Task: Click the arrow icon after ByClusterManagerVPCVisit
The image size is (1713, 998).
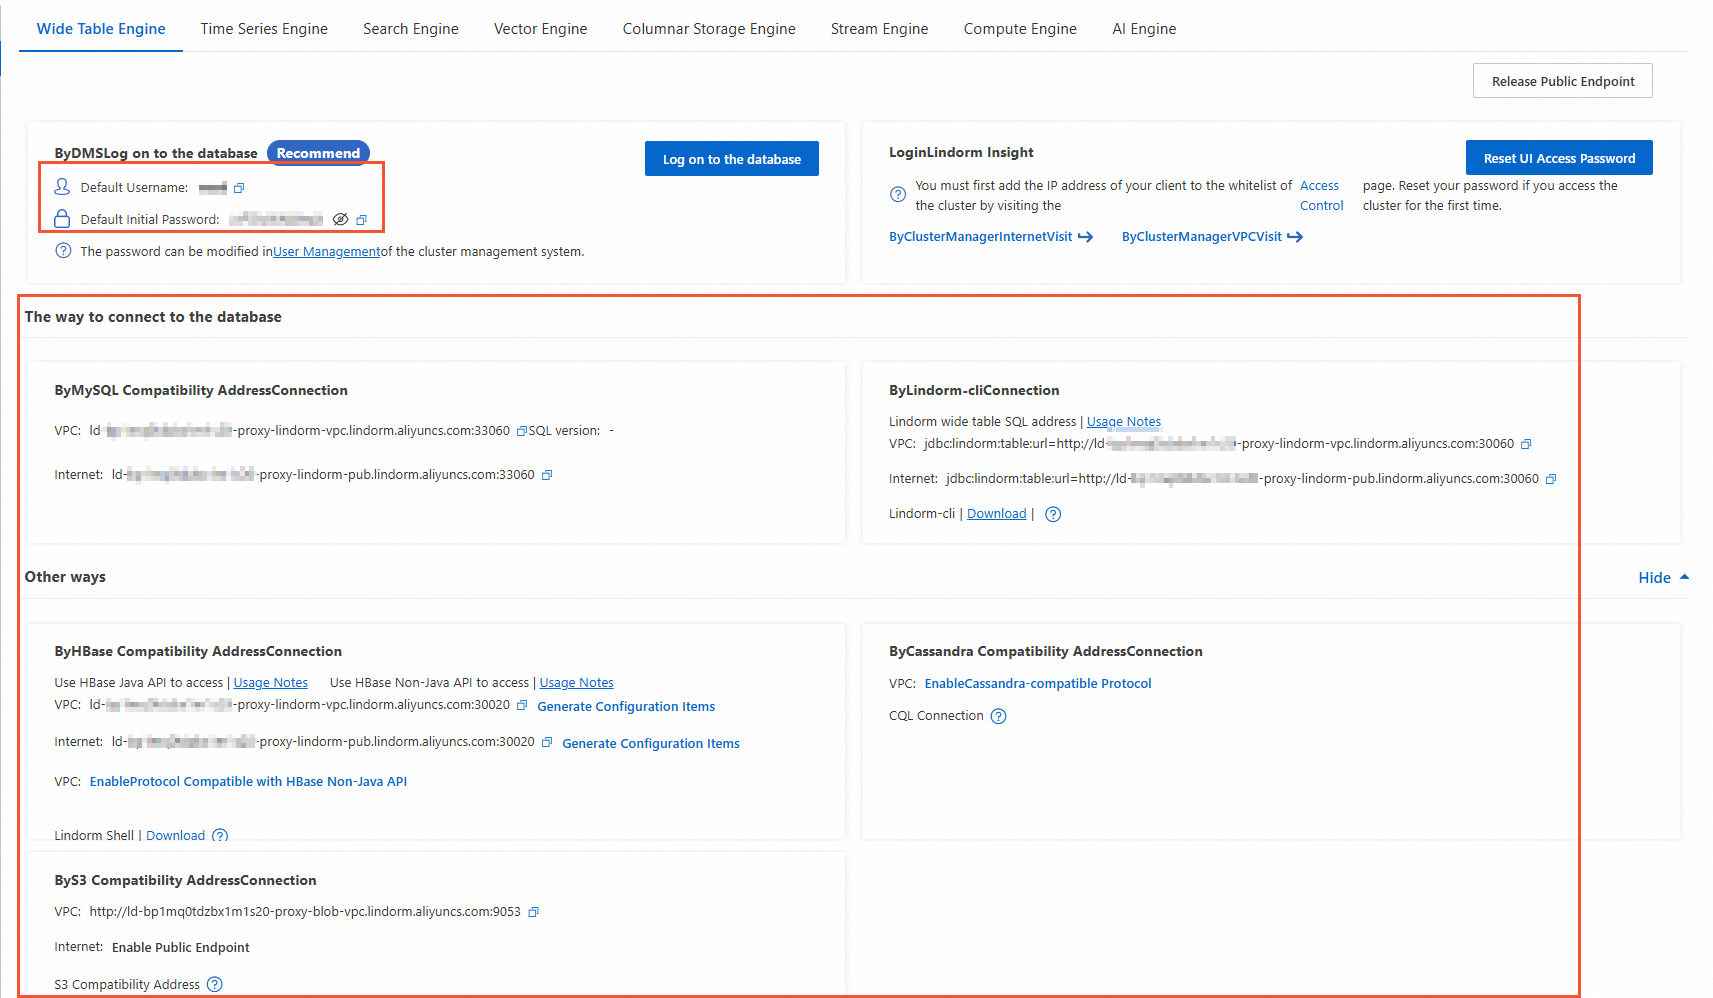Action: tap(1295, 237)
